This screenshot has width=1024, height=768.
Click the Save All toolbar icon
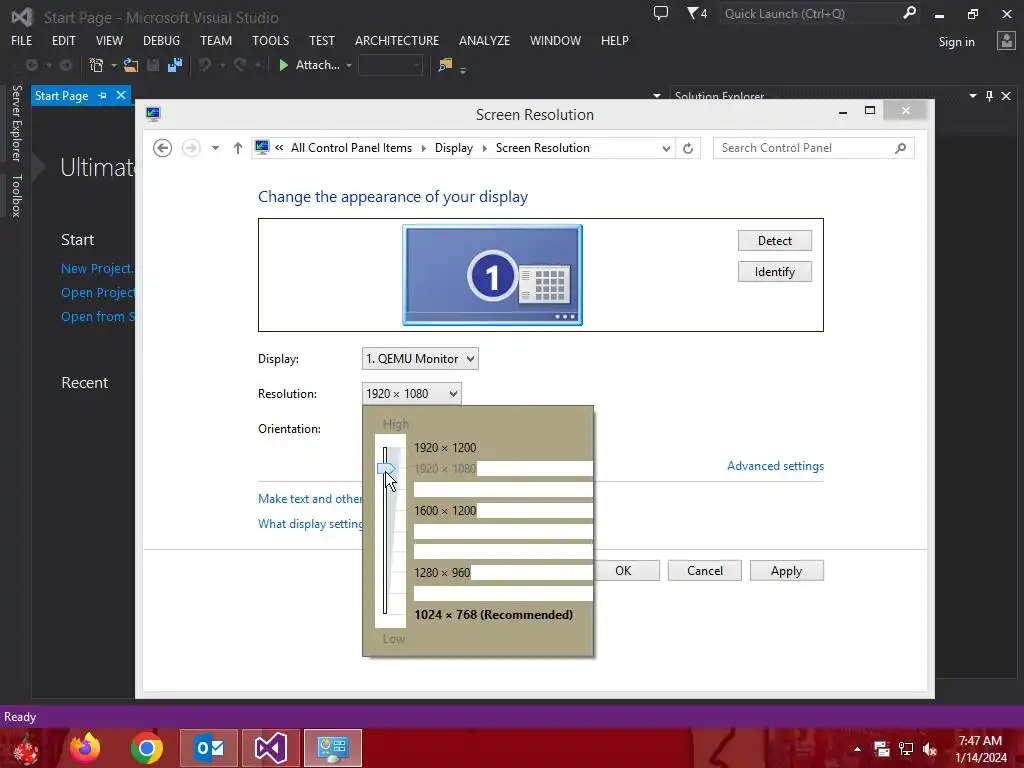point(174,65)
